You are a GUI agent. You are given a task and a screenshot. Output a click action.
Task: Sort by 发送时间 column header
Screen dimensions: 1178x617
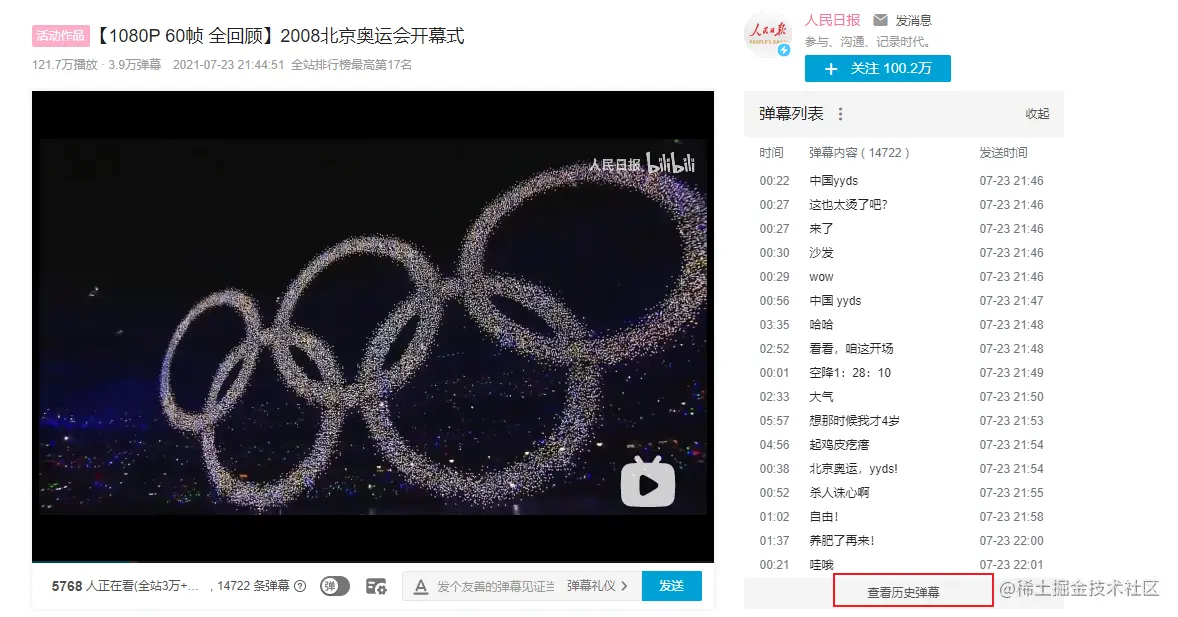(1003, 153)
